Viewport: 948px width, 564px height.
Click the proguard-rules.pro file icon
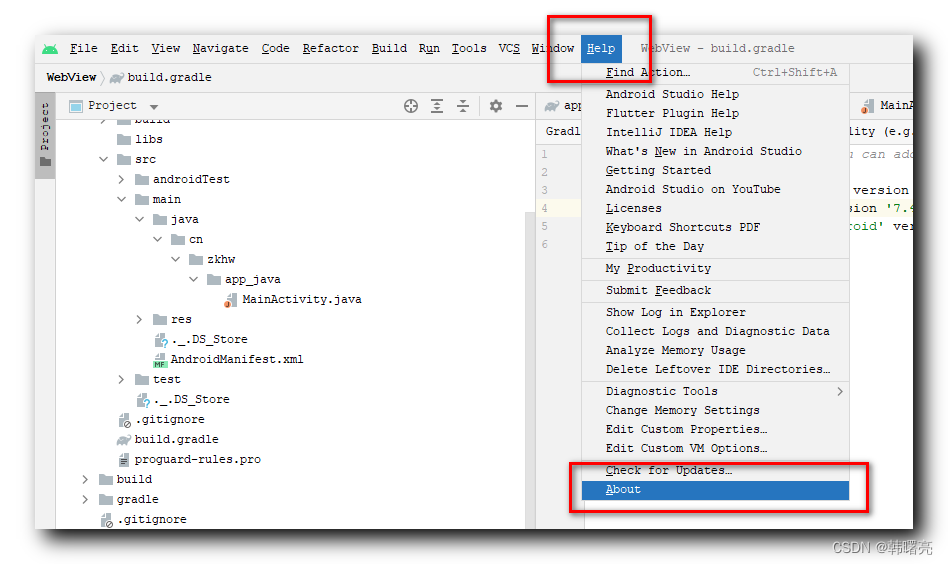(124, 459)
